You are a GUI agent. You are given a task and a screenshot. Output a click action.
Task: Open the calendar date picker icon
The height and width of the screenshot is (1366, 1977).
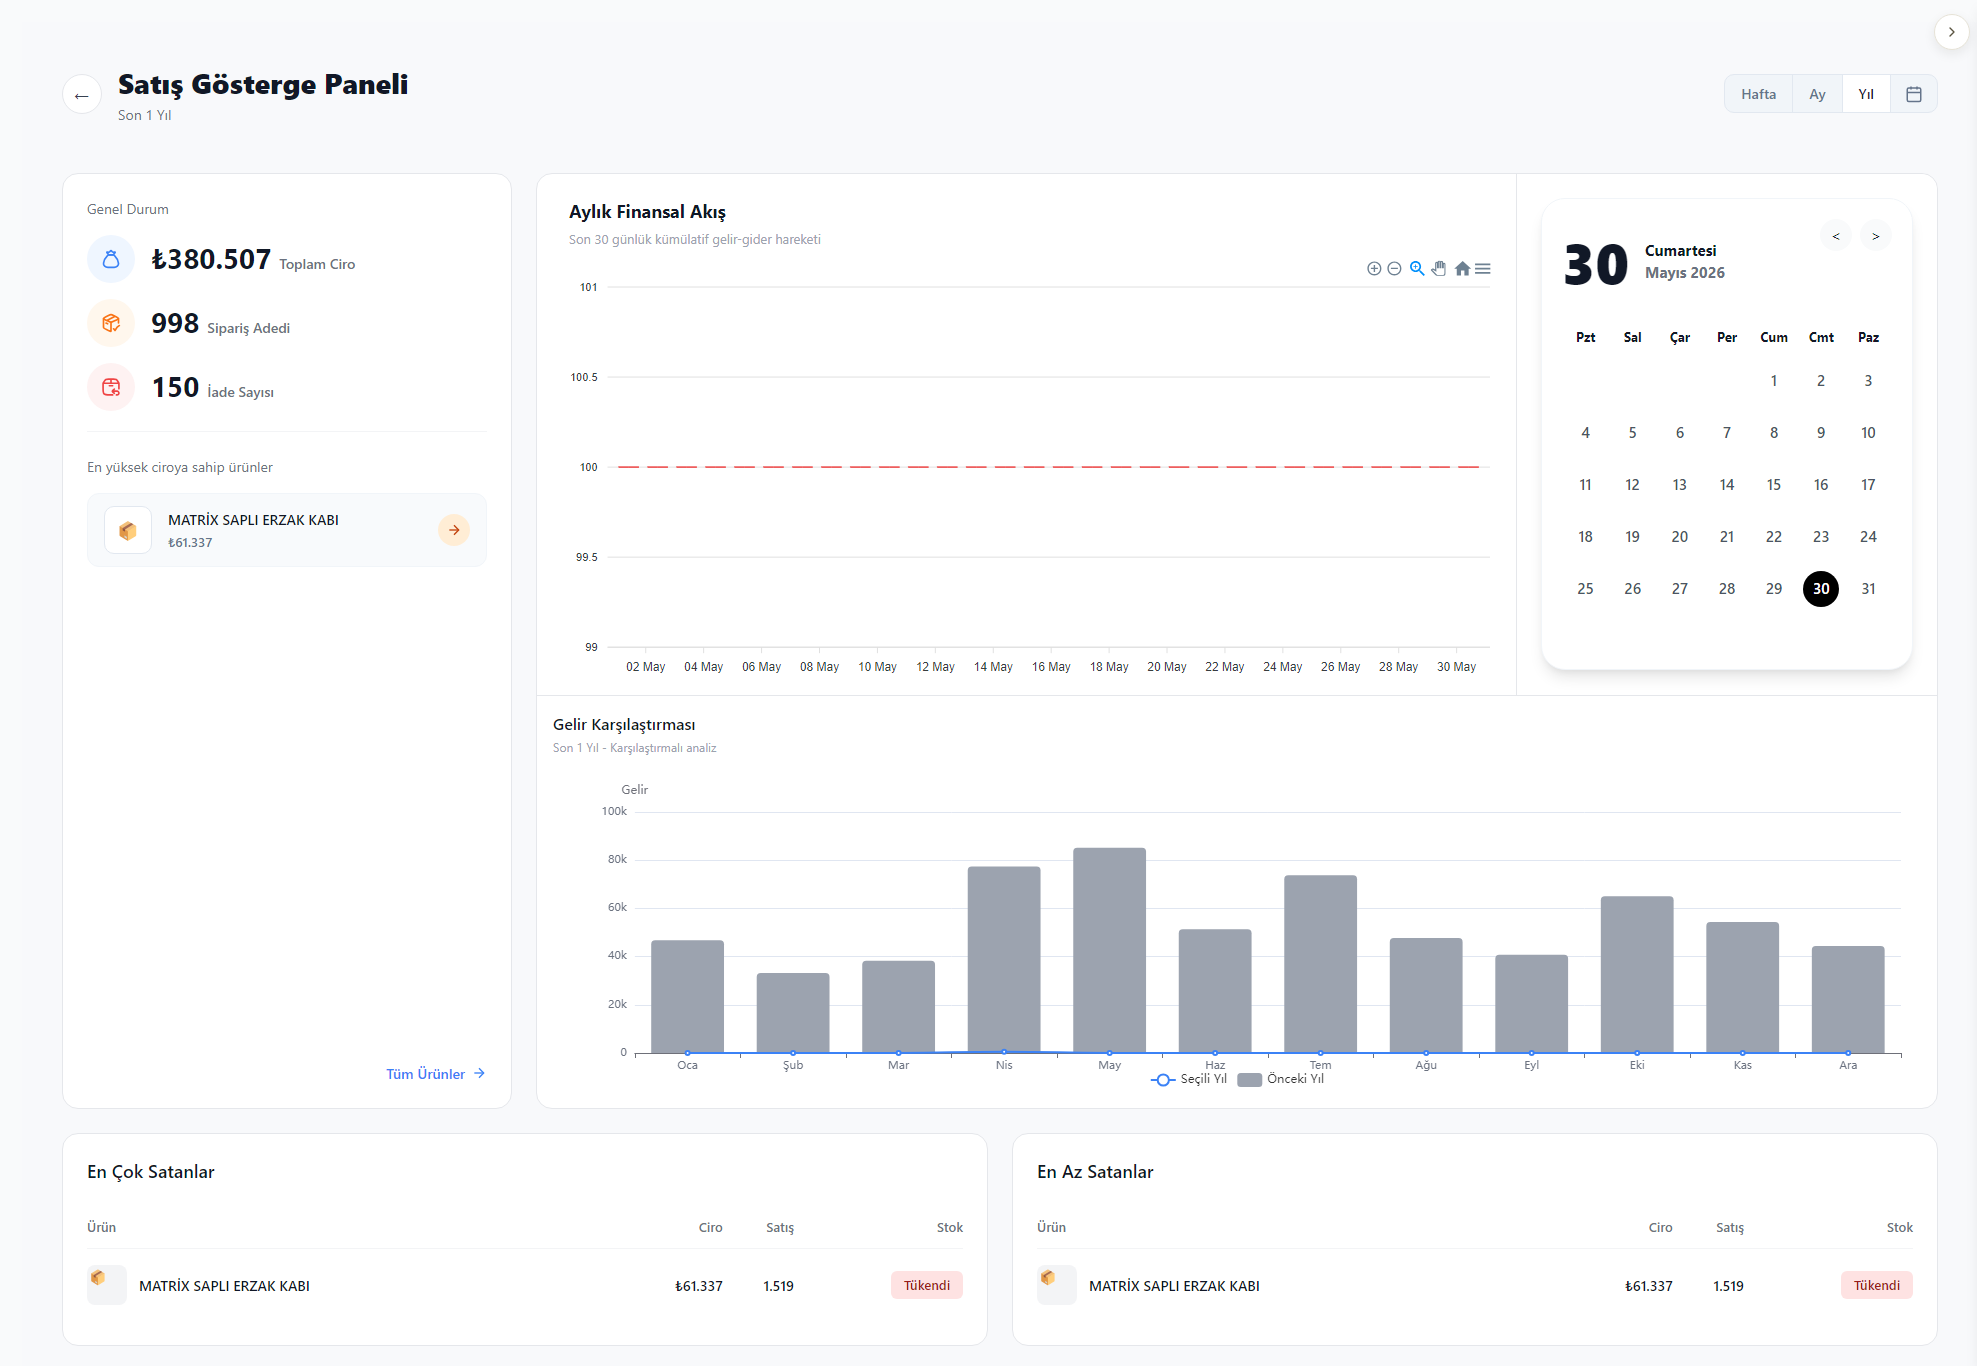coord(1914,94)
